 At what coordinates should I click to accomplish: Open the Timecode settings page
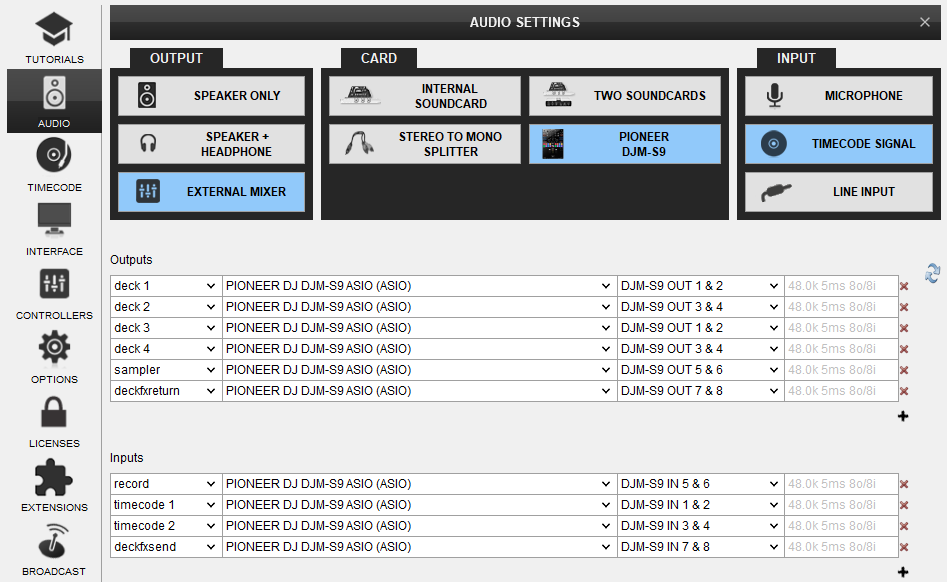[54, 164]
